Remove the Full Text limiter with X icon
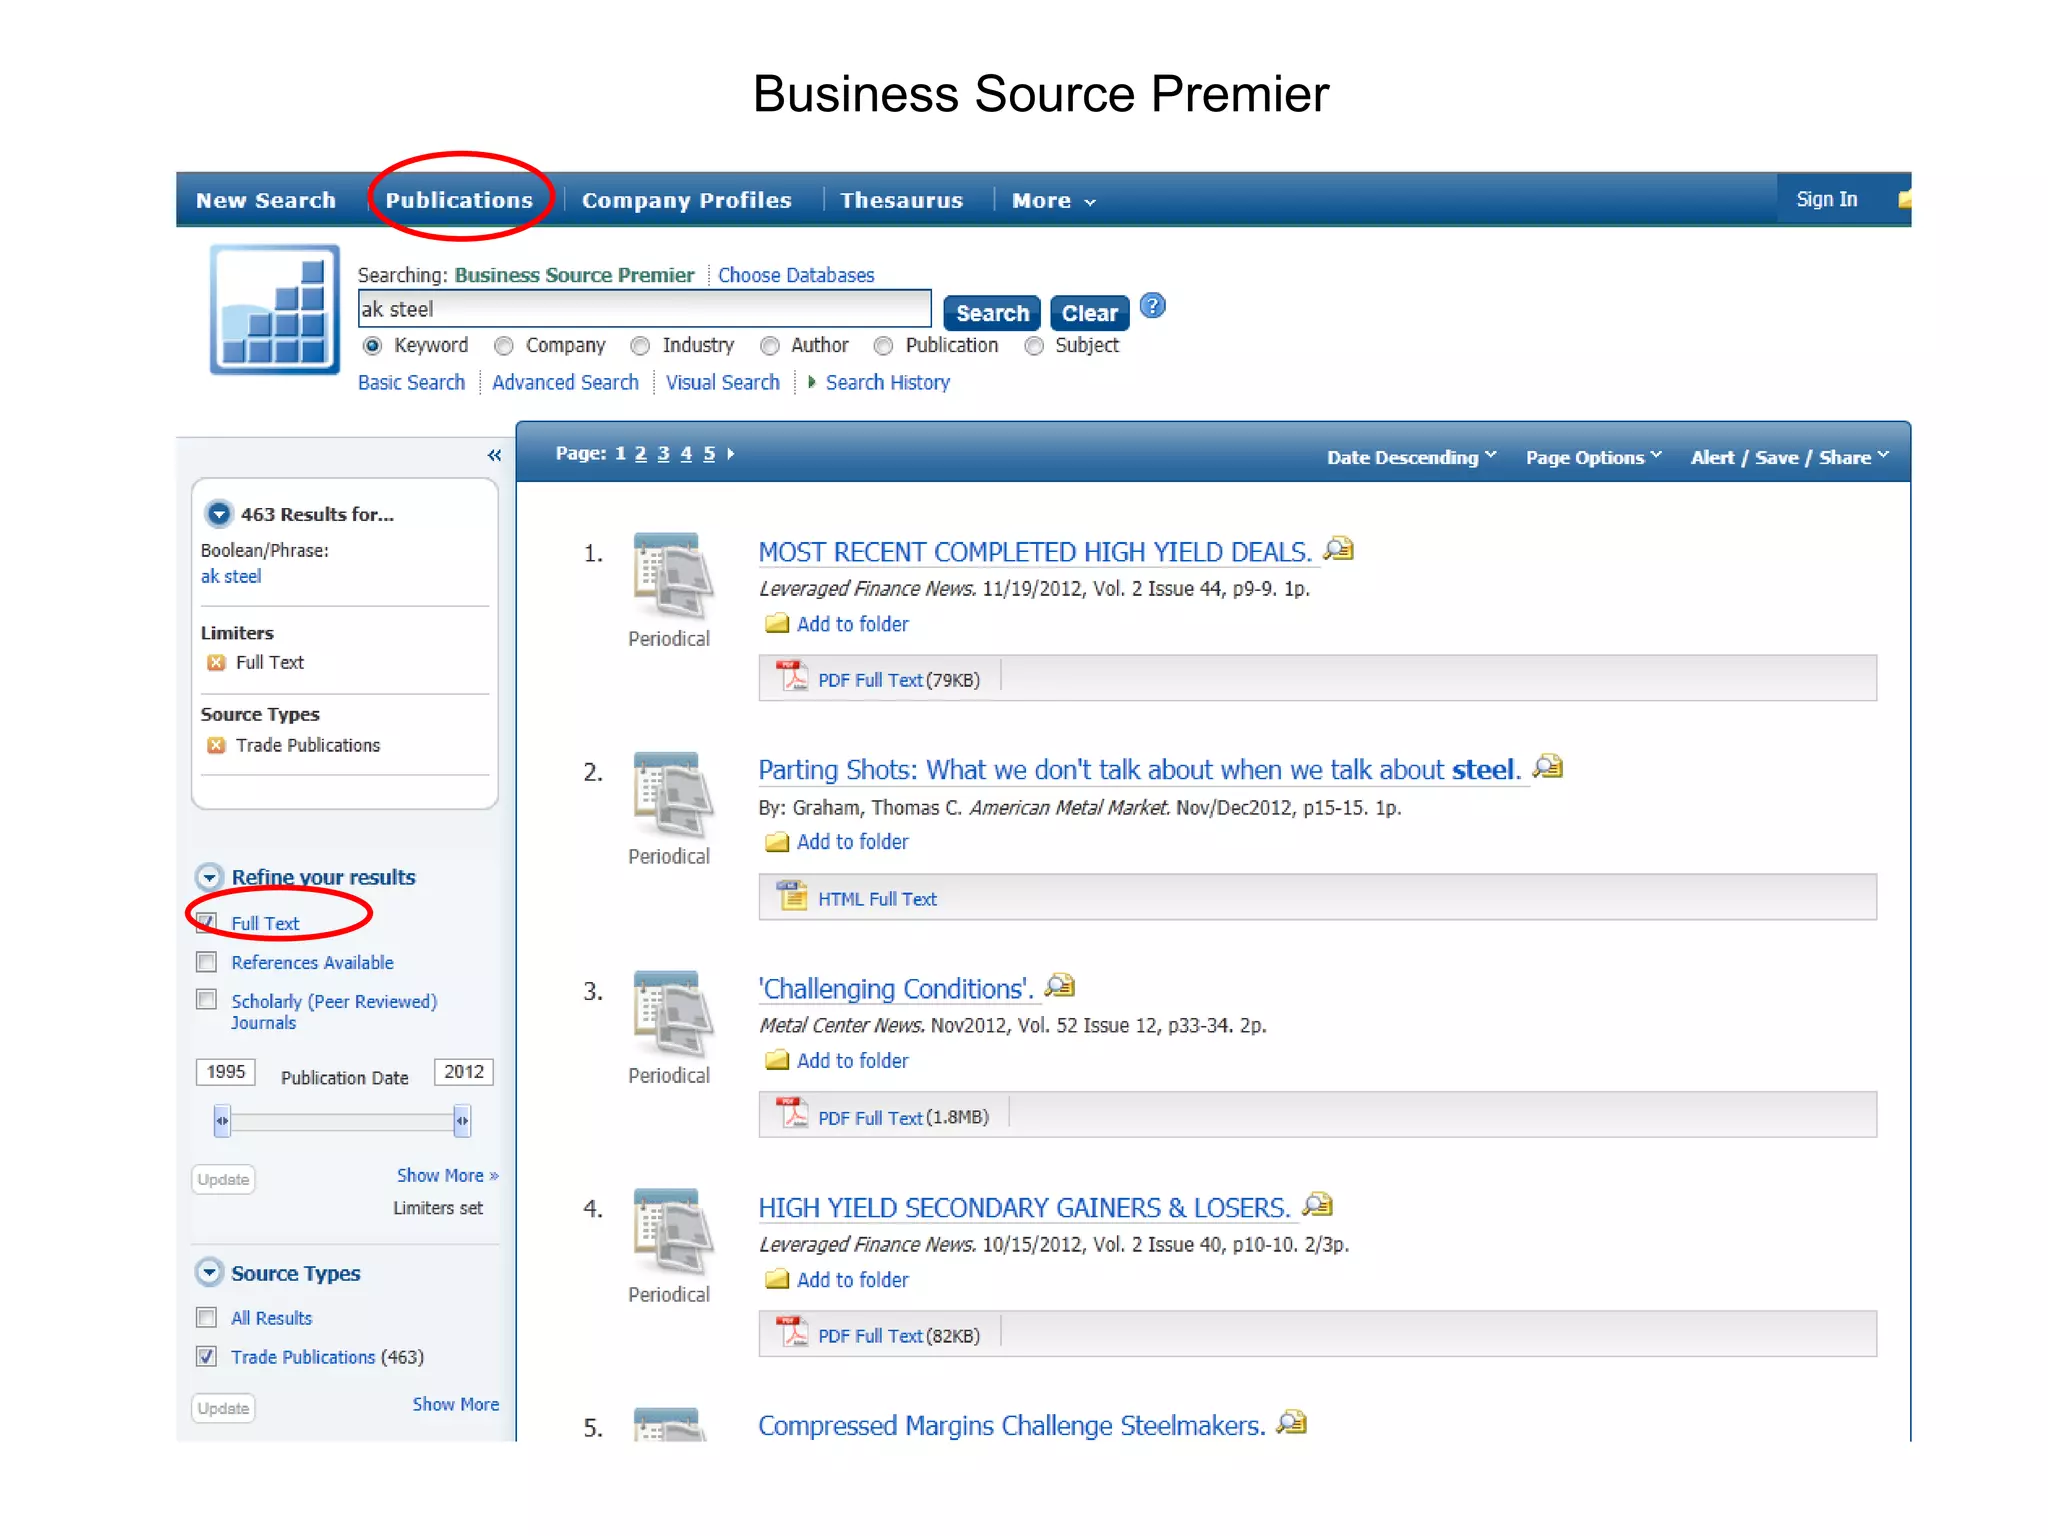Image resolution: width=2048 pixels, height=1536 pixels. click(x=215, y=663)
